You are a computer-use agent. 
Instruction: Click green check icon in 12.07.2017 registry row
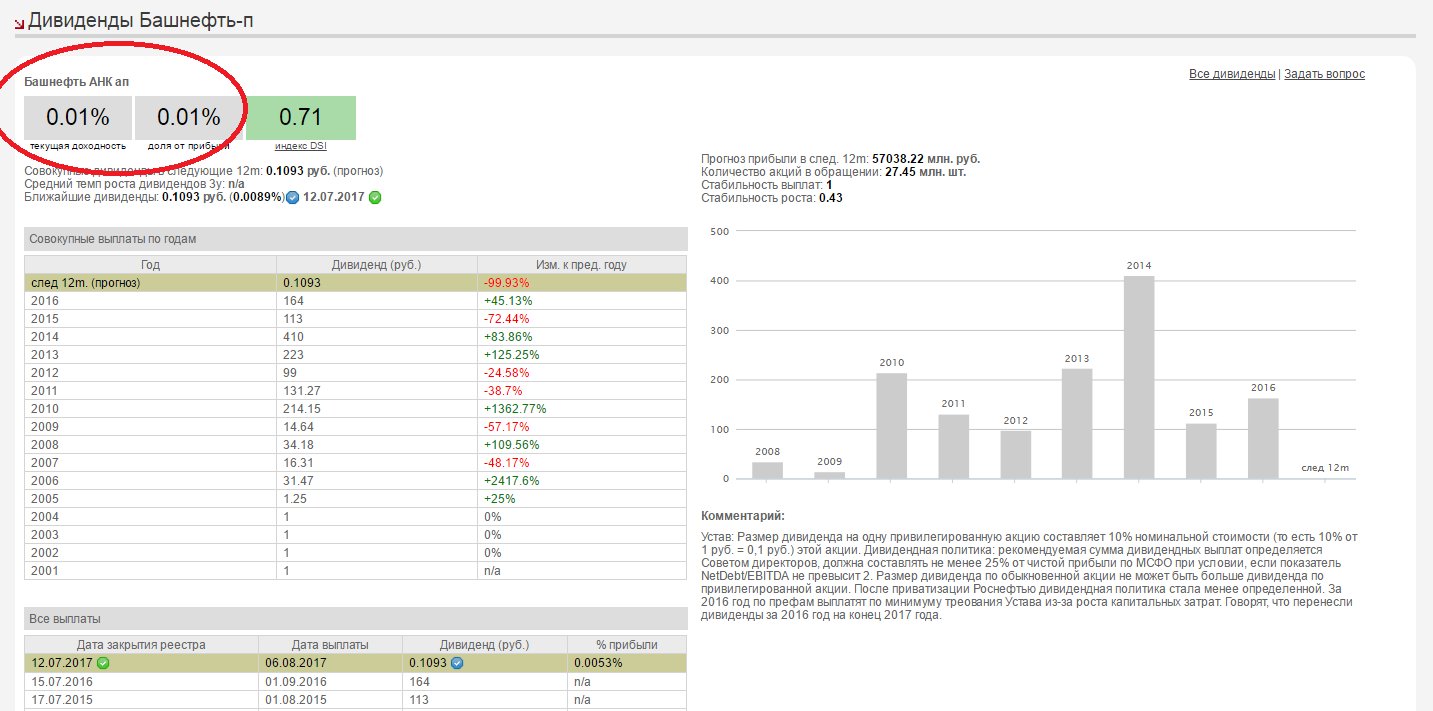pyautogui.click(x=103, y=663)
